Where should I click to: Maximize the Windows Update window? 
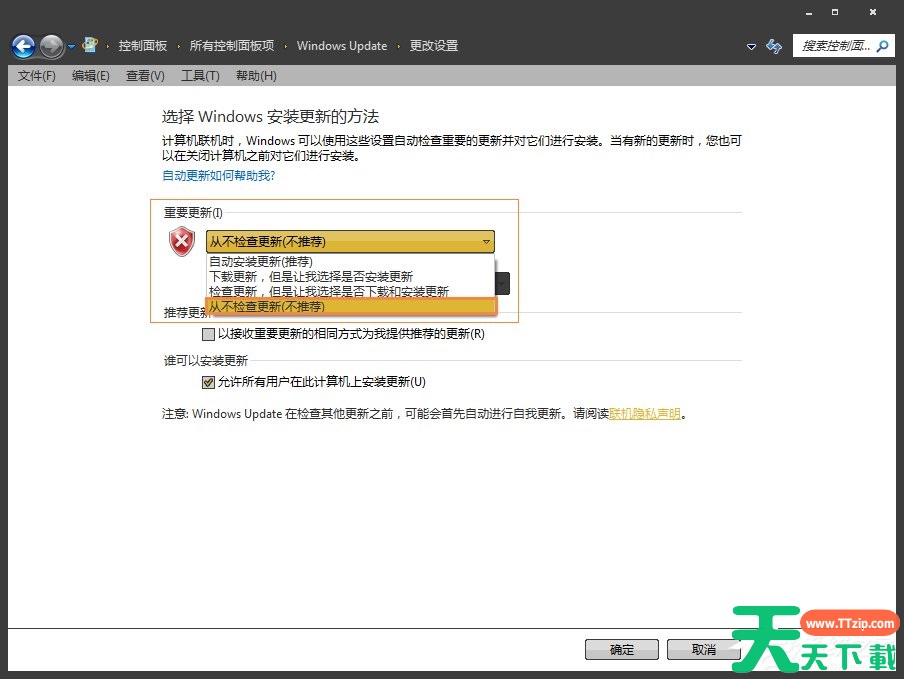click(835, 12)
